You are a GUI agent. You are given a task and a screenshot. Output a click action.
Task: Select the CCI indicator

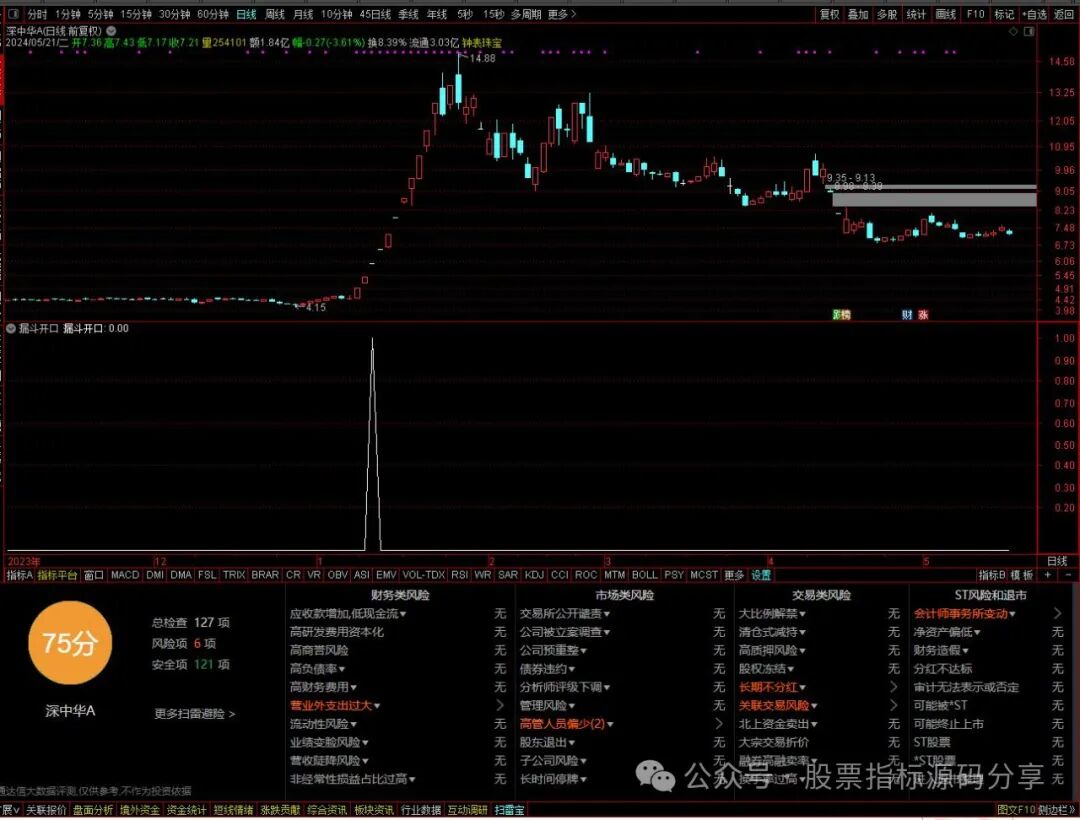560,574
